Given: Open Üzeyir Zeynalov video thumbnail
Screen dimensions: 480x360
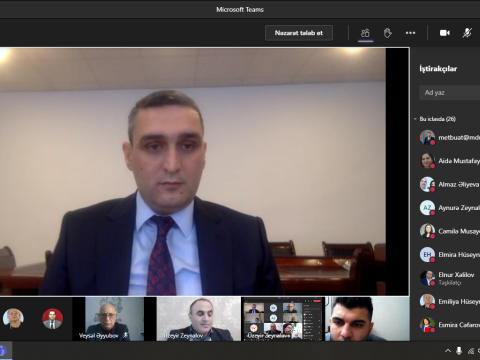Looking at the screenshot, I should coord(199,319).
